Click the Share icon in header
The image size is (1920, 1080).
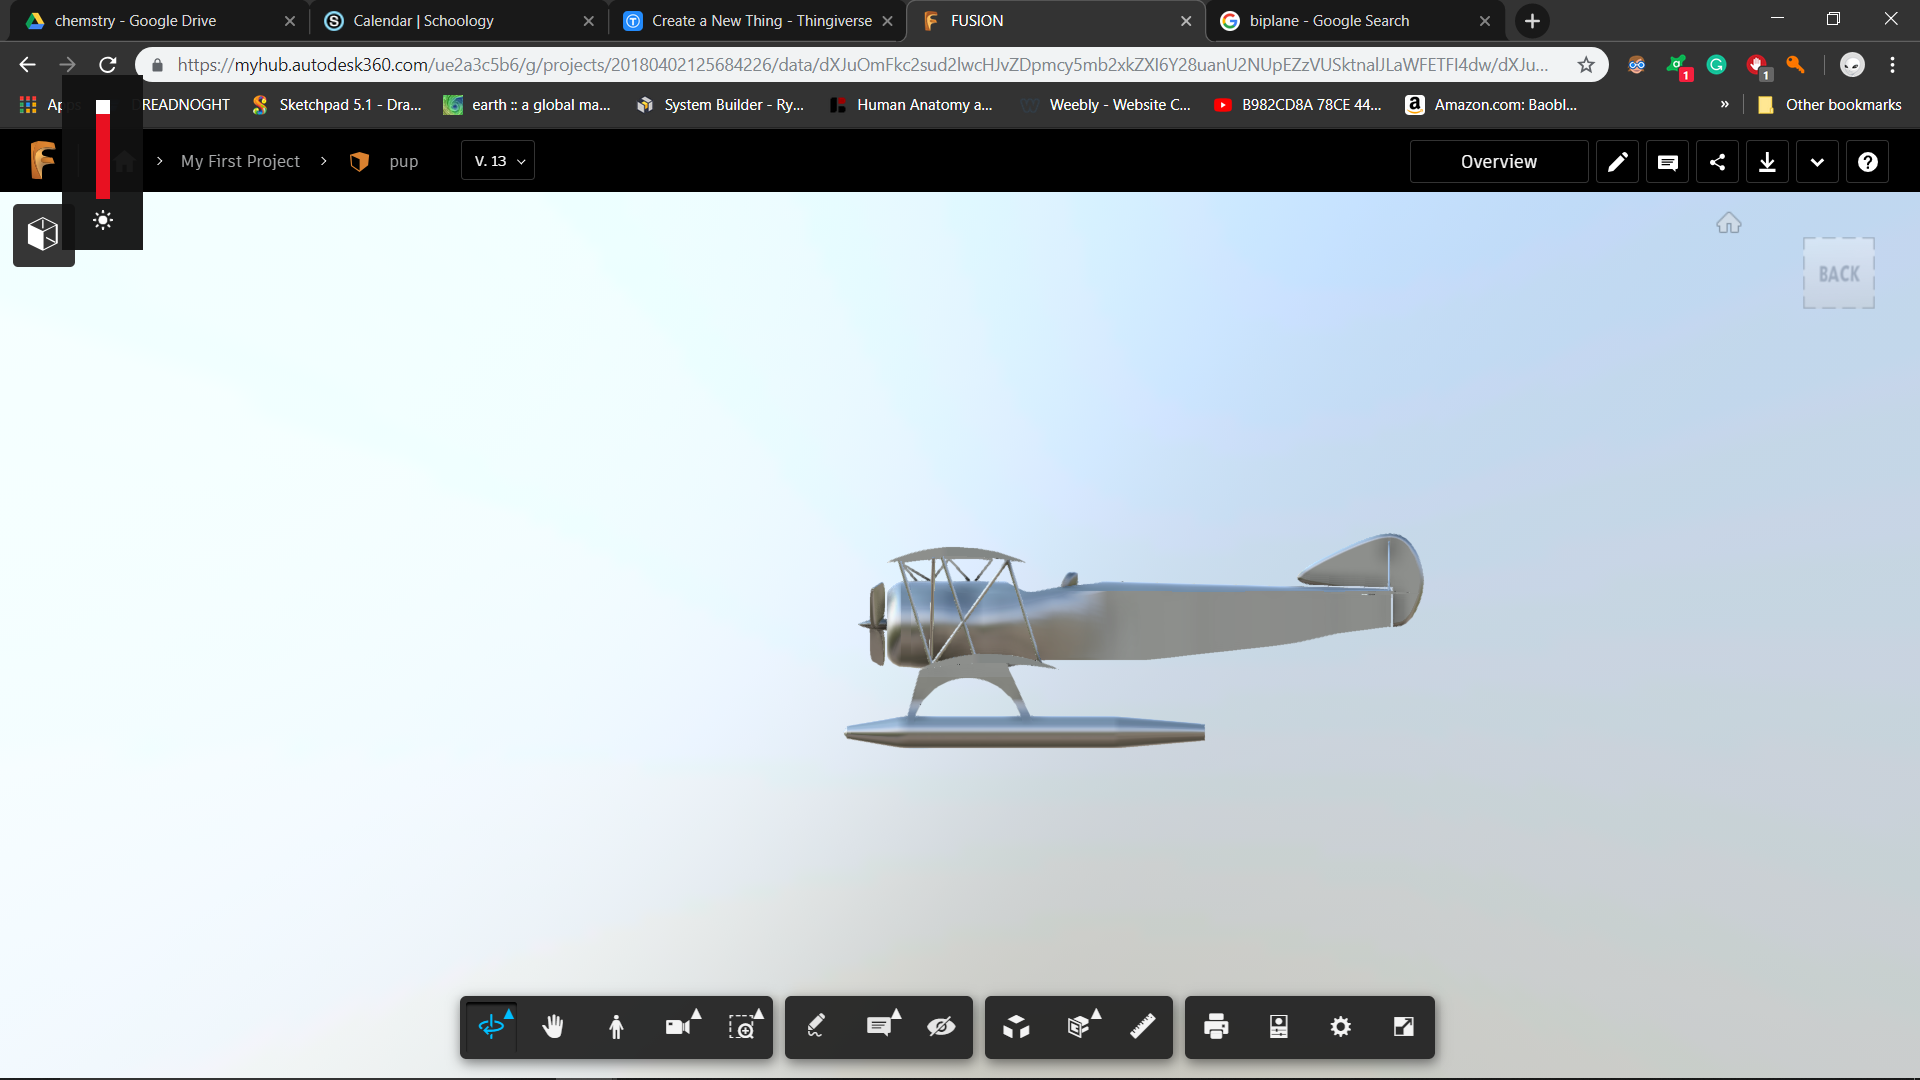[1718, 162]
